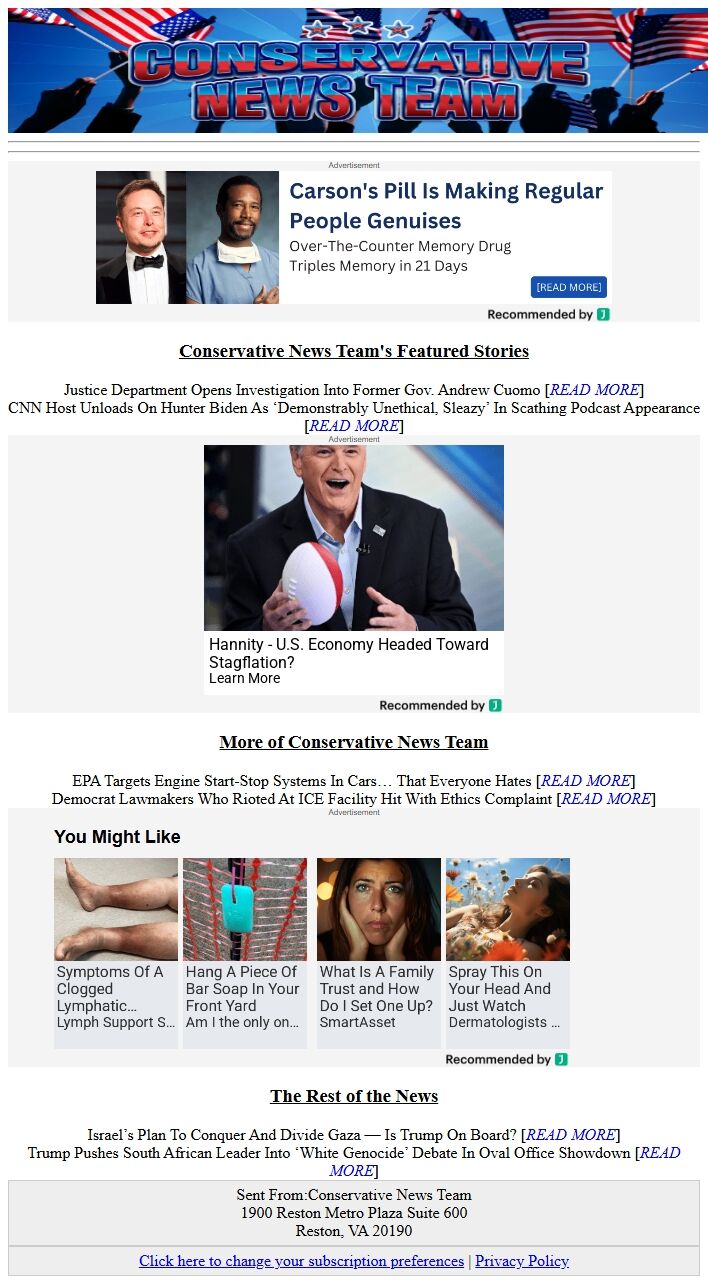Open READ MORE for ICE facility ethics complaint
This screenshot has width=708, height=1285.
(607, 799)
